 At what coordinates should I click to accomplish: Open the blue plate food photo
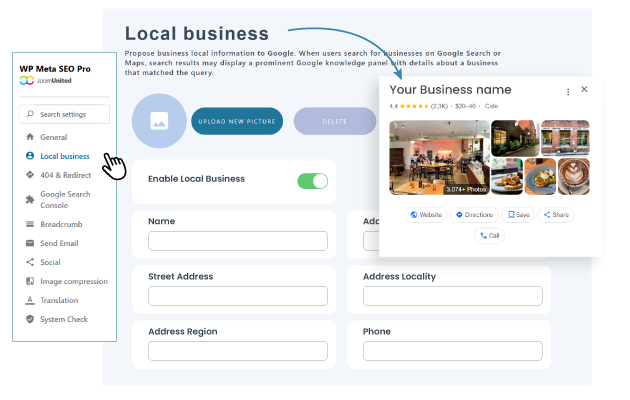point(540,176)
